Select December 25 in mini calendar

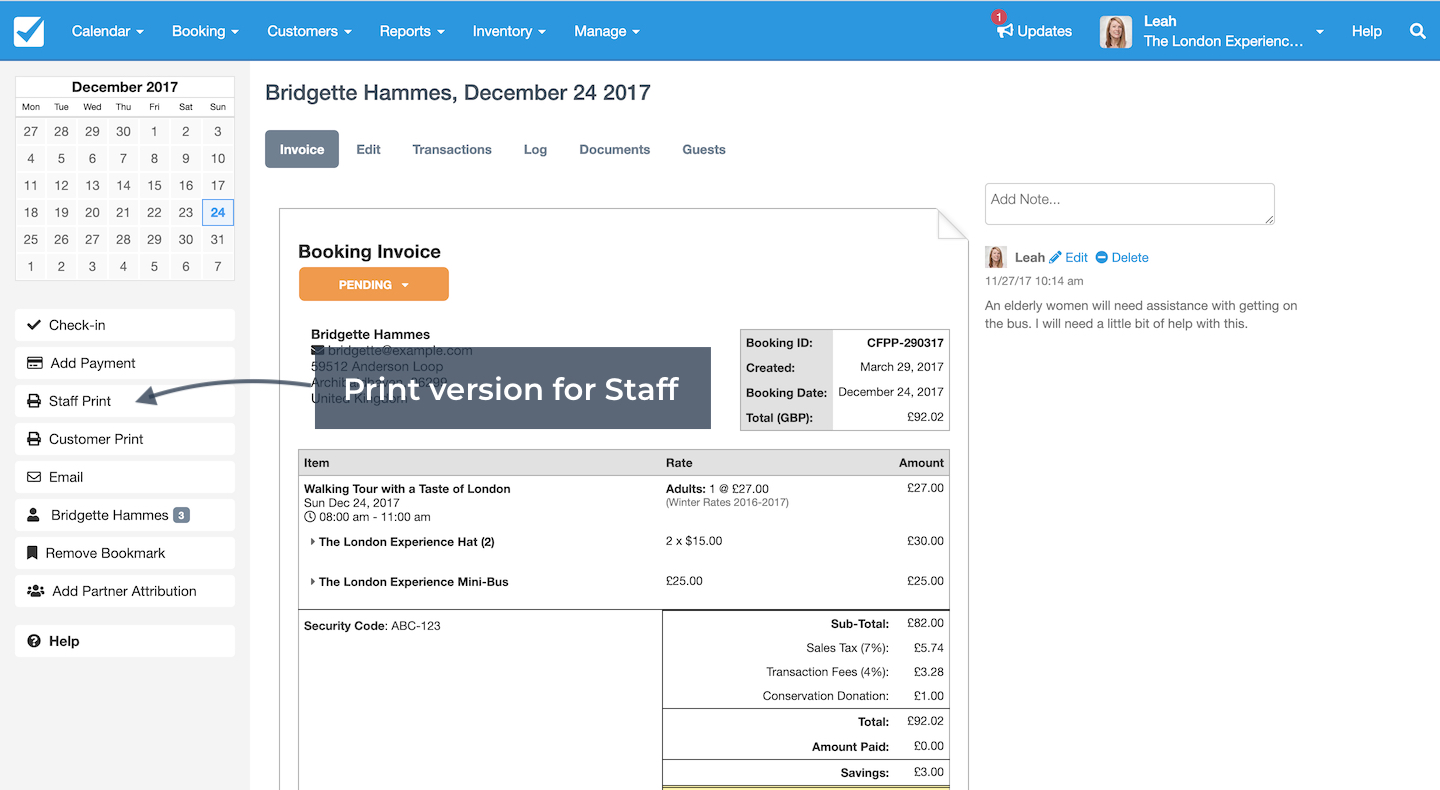pyautogui.click(x=31, y=239)
